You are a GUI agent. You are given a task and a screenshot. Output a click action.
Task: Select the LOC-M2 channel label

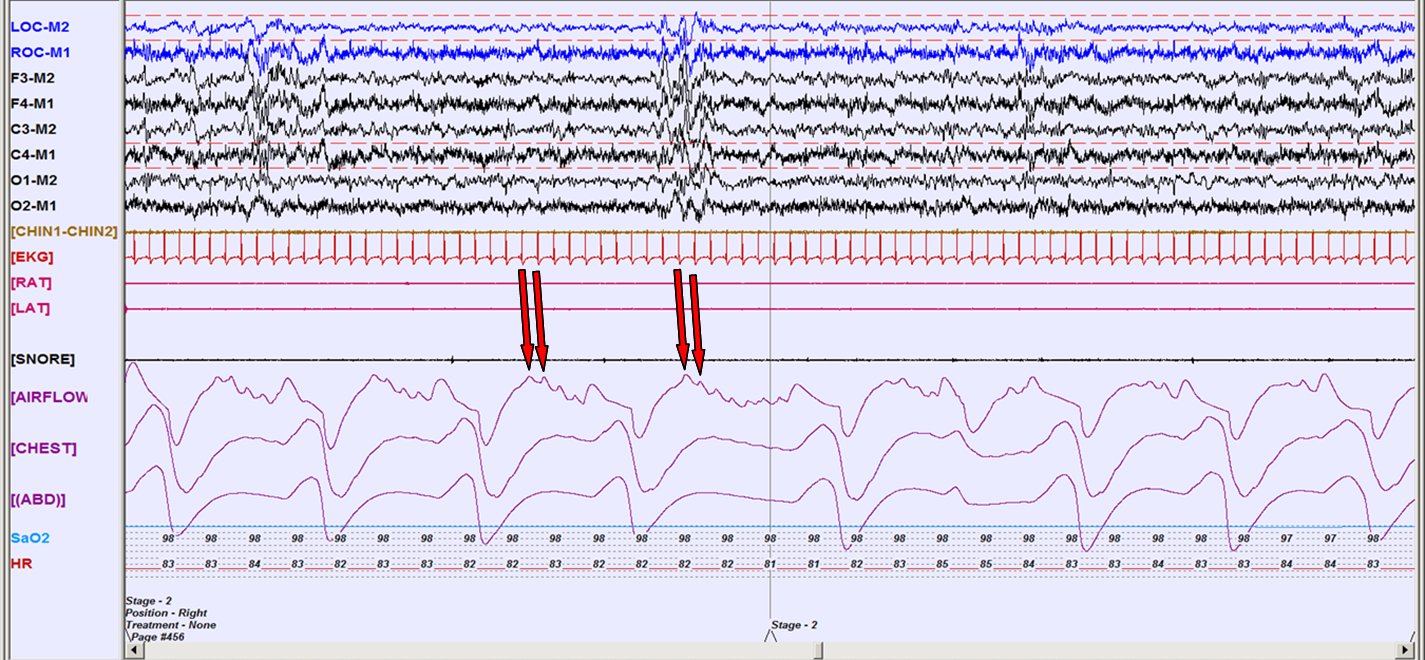(x=40, y=27)
